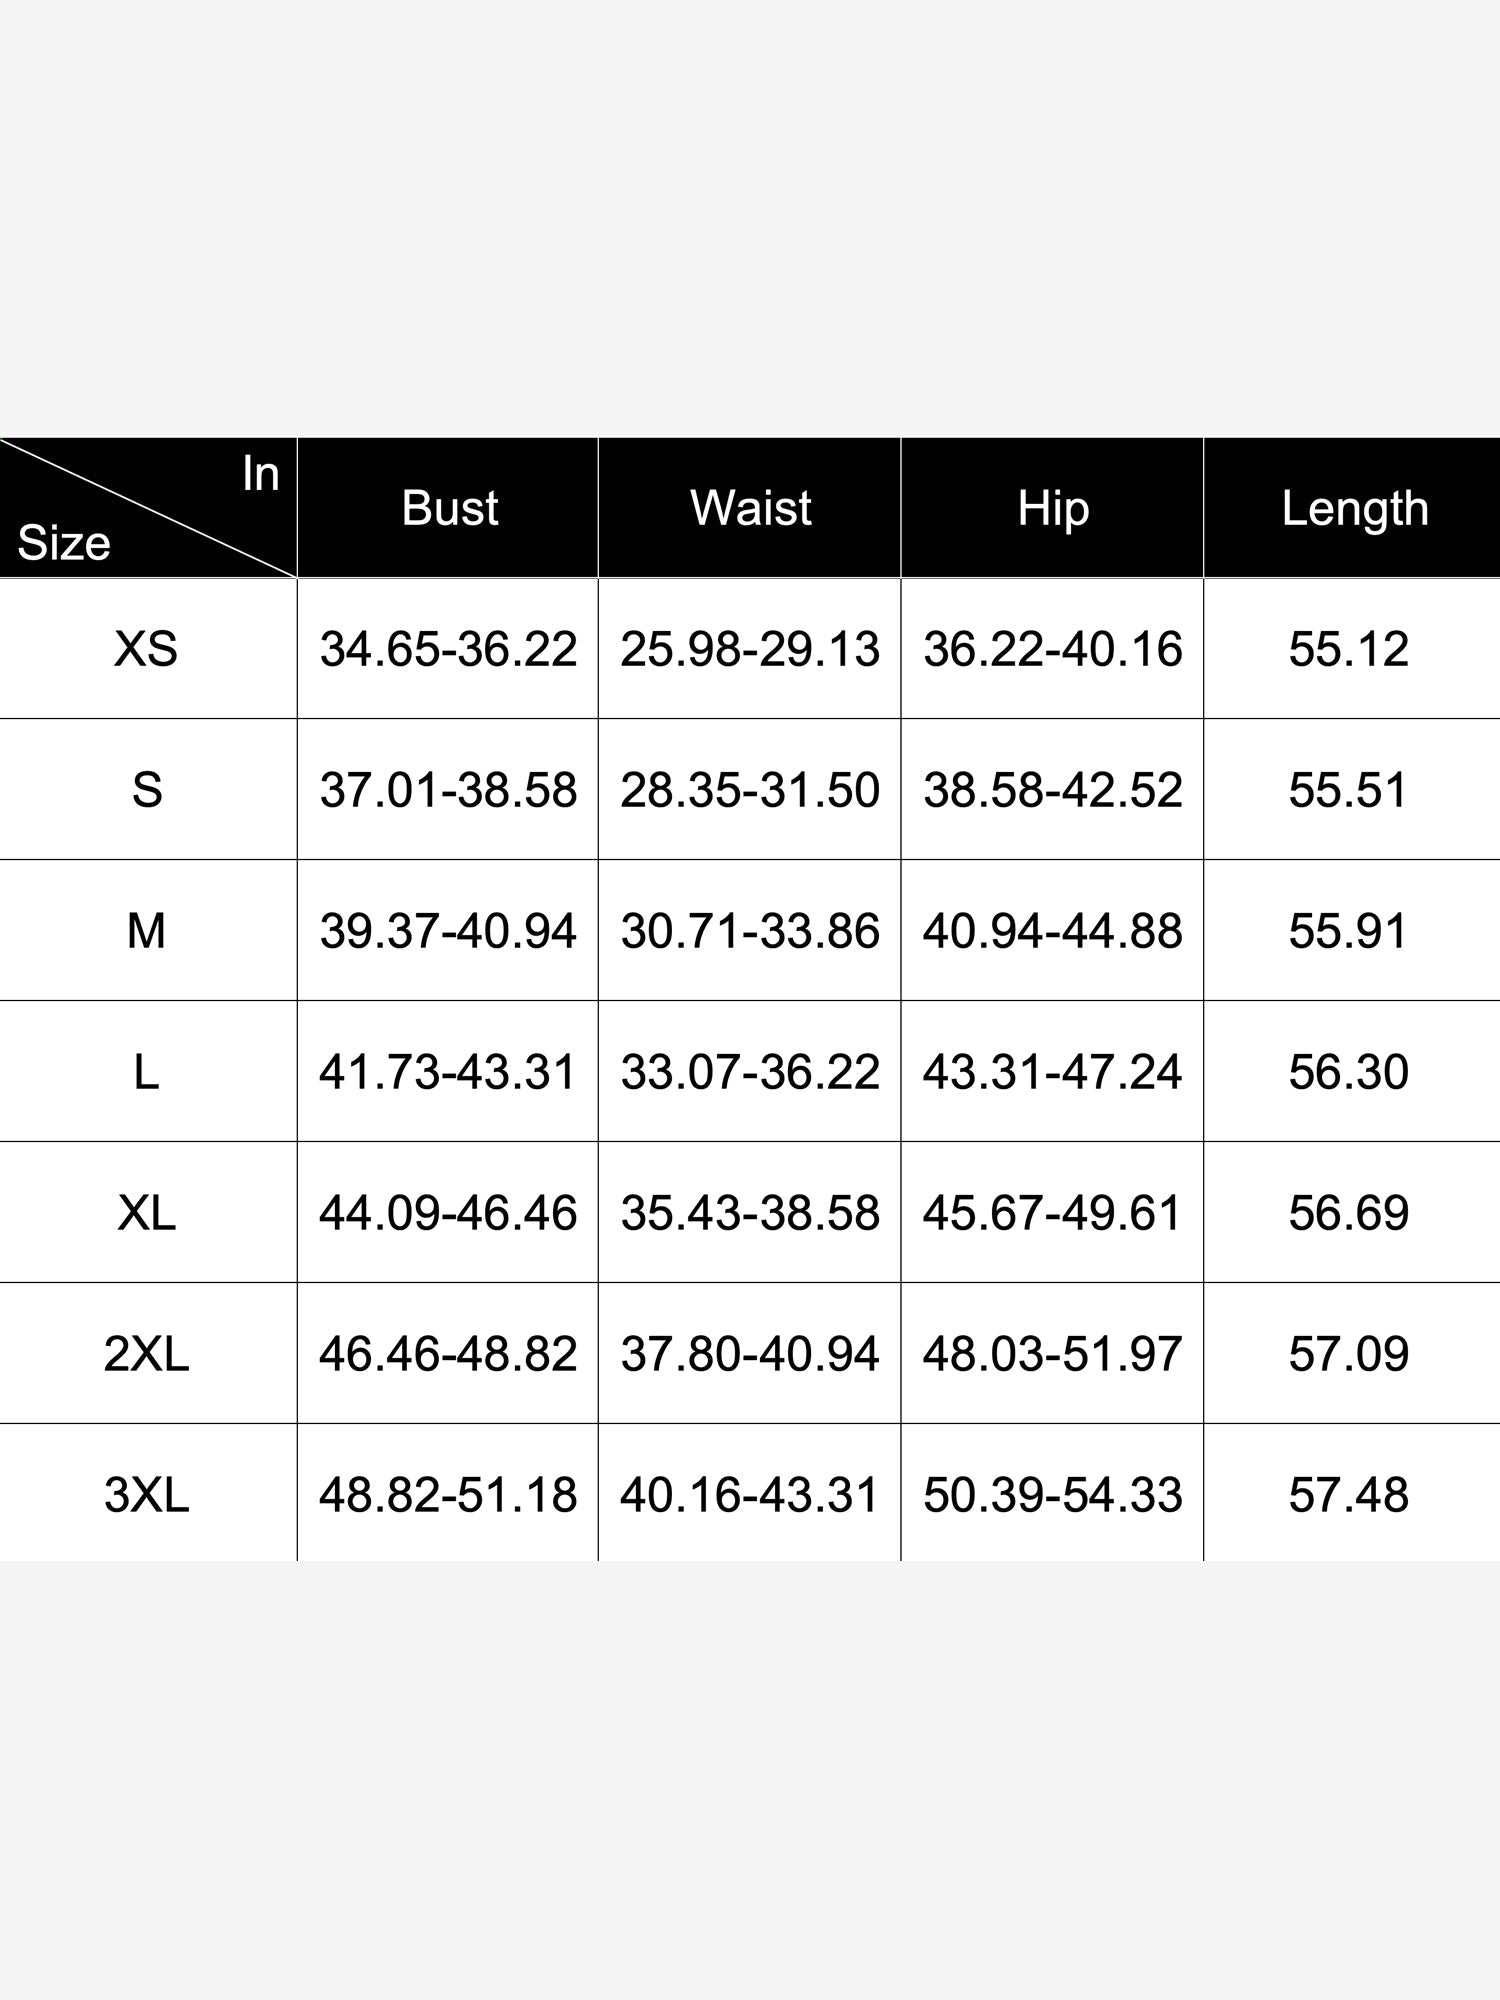Select the Length column header
The height and width of the screenshot is (2000, 1500).
tap(1353, 508)
